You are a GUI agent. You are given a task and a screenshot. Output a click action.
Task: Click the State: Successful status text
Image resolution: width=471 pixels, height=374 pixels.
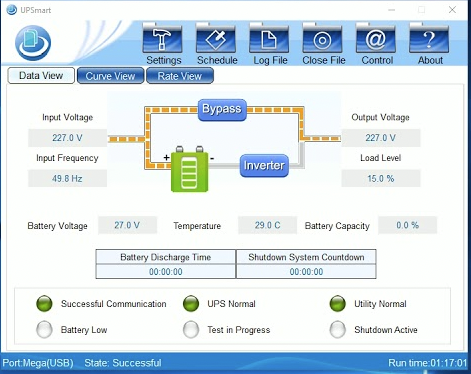[123, 363]
